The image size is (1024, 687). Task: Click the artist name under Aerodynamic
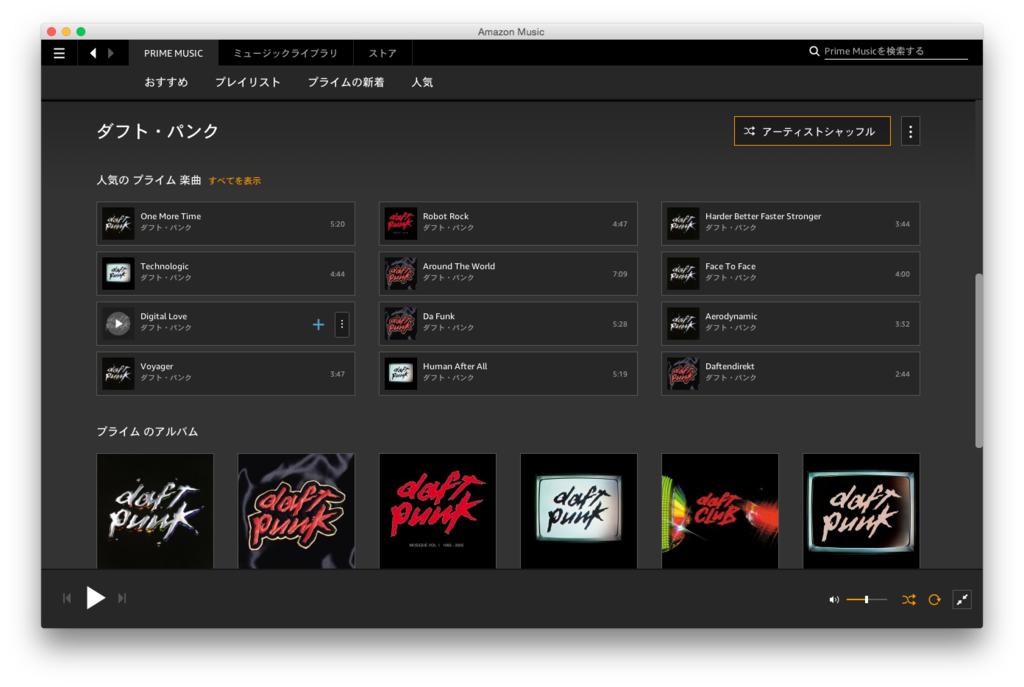pyautogui.click(x=730, y=328)
